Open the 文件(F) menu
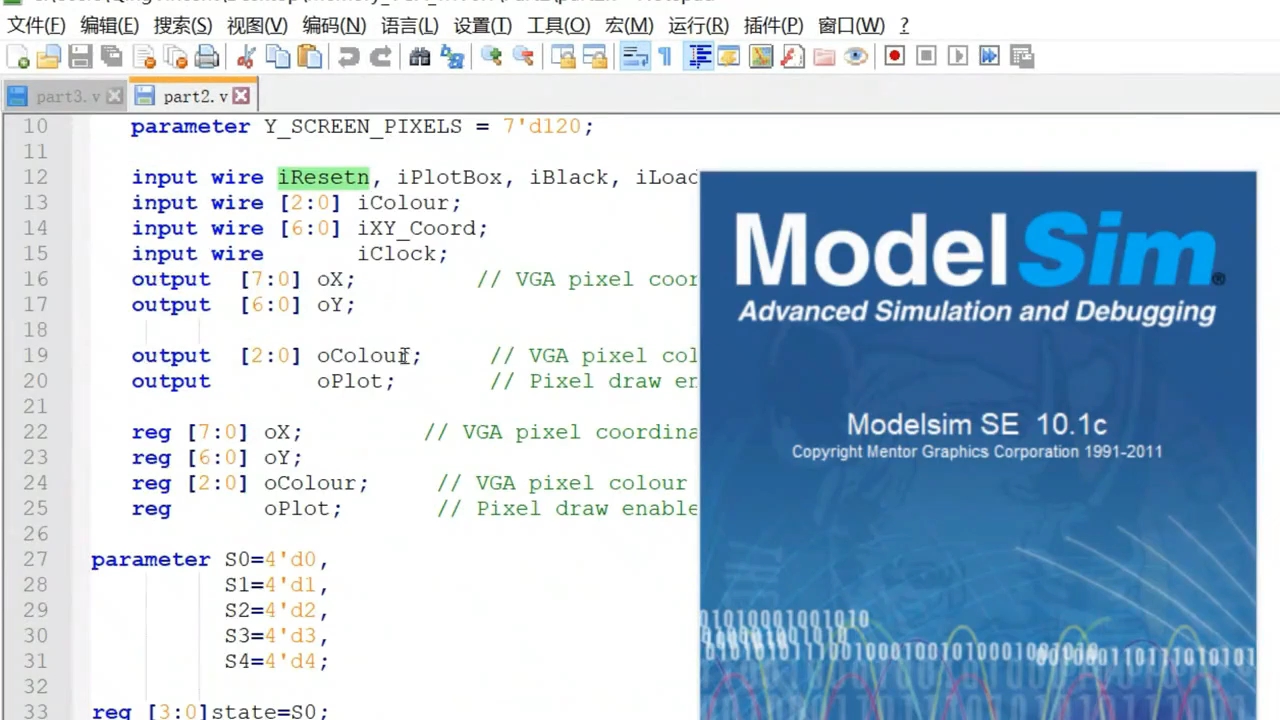The image size is (1280, 720). pyautogui.click(x=36, y=25)
